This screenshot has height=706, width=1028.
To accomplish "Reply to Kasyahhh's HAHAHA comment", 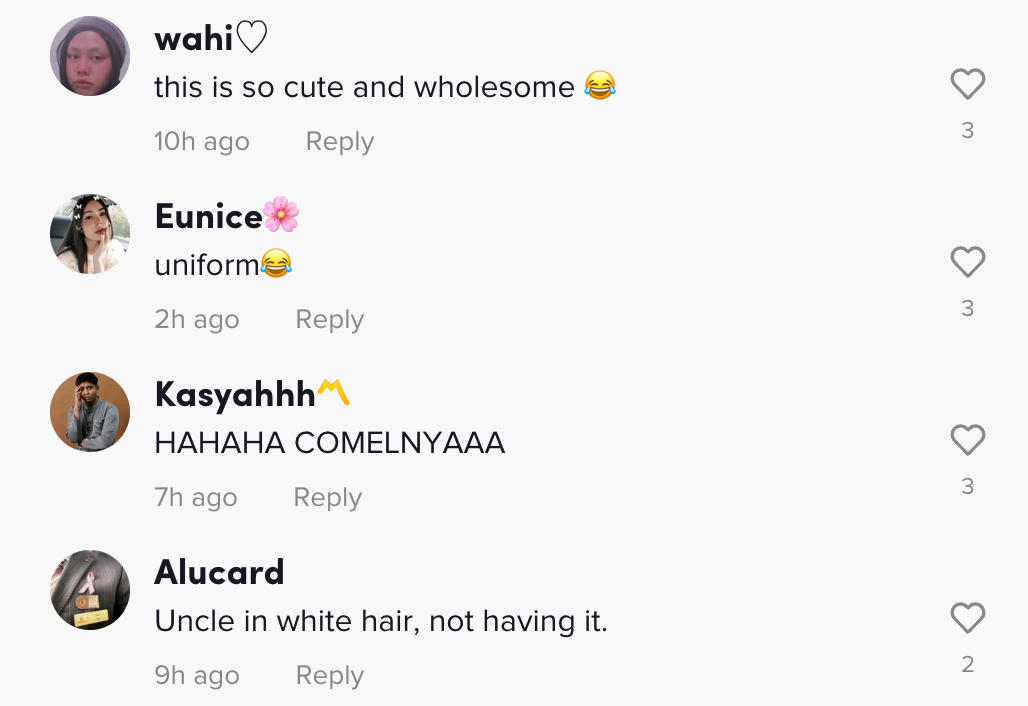I will coord(327,498).
